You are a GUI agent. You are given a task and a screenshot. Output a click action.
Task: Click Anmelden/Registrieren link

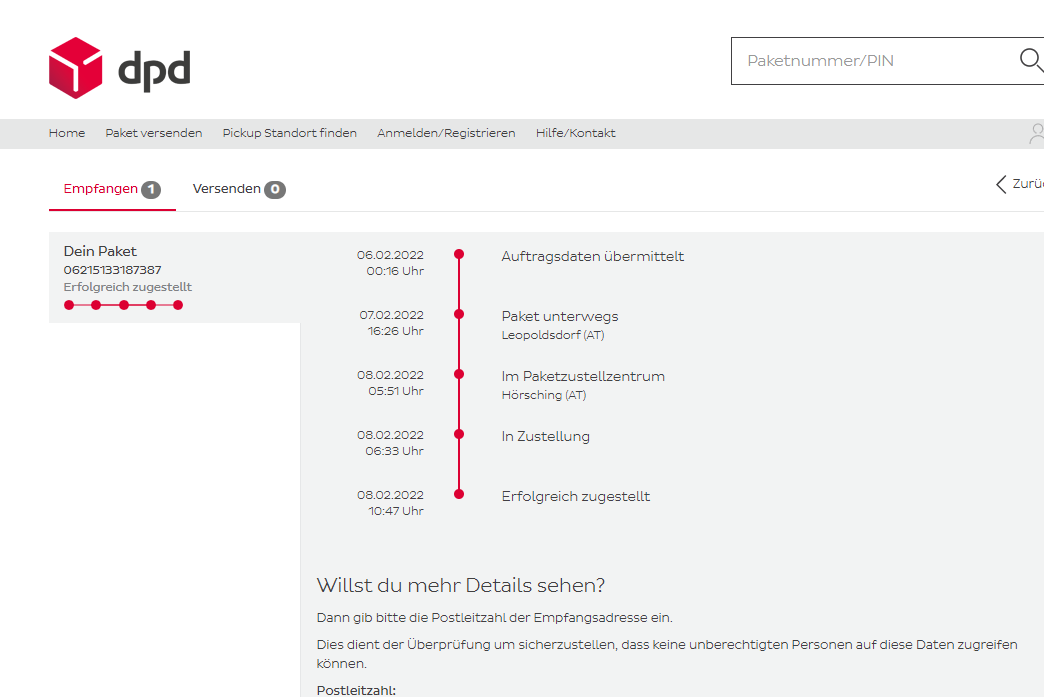[446, 133]
